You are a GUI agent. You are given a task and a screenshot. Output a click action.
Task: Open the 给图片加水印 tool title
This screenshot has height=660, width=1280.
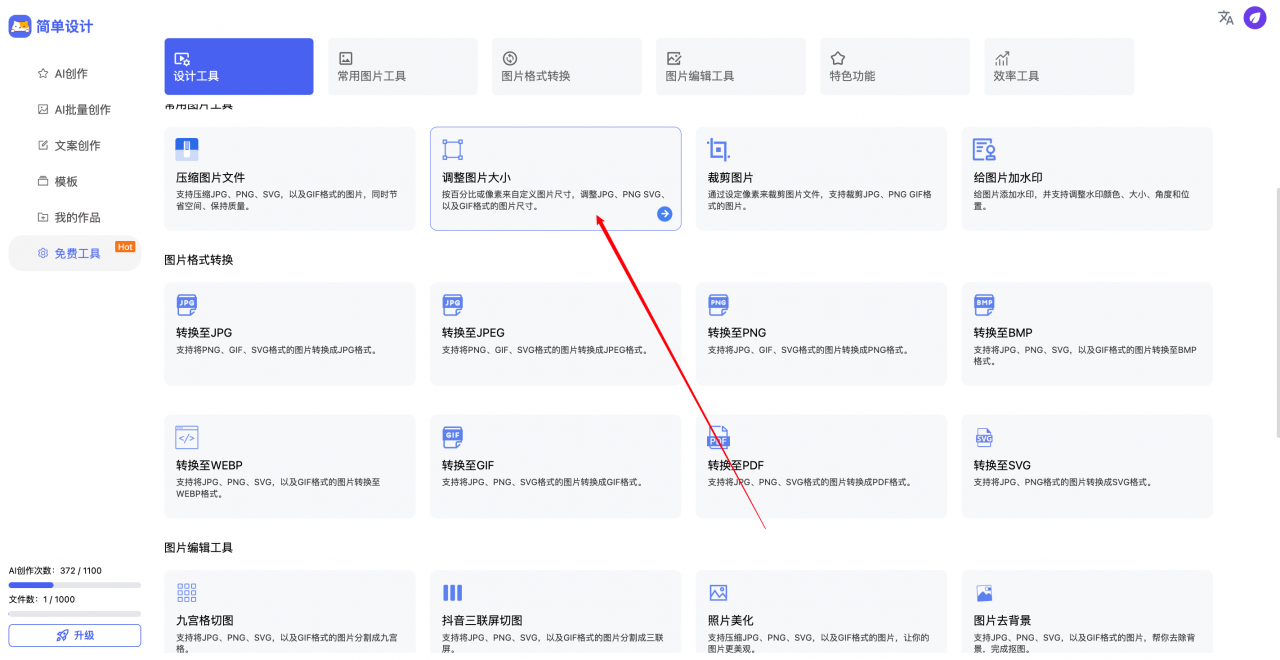pyautogui.click(x=1008, y=177)
